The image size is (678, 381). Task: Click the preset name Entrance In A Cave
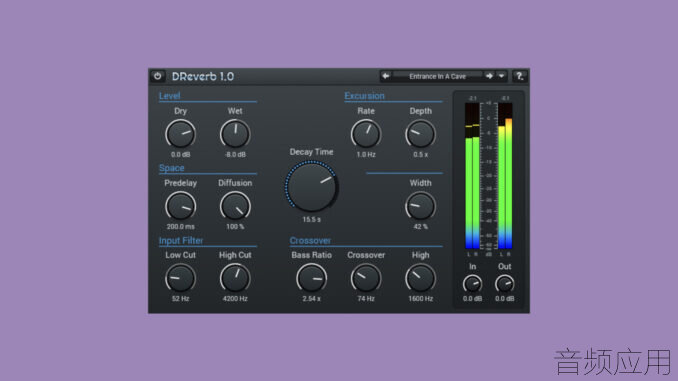(438, 77)
